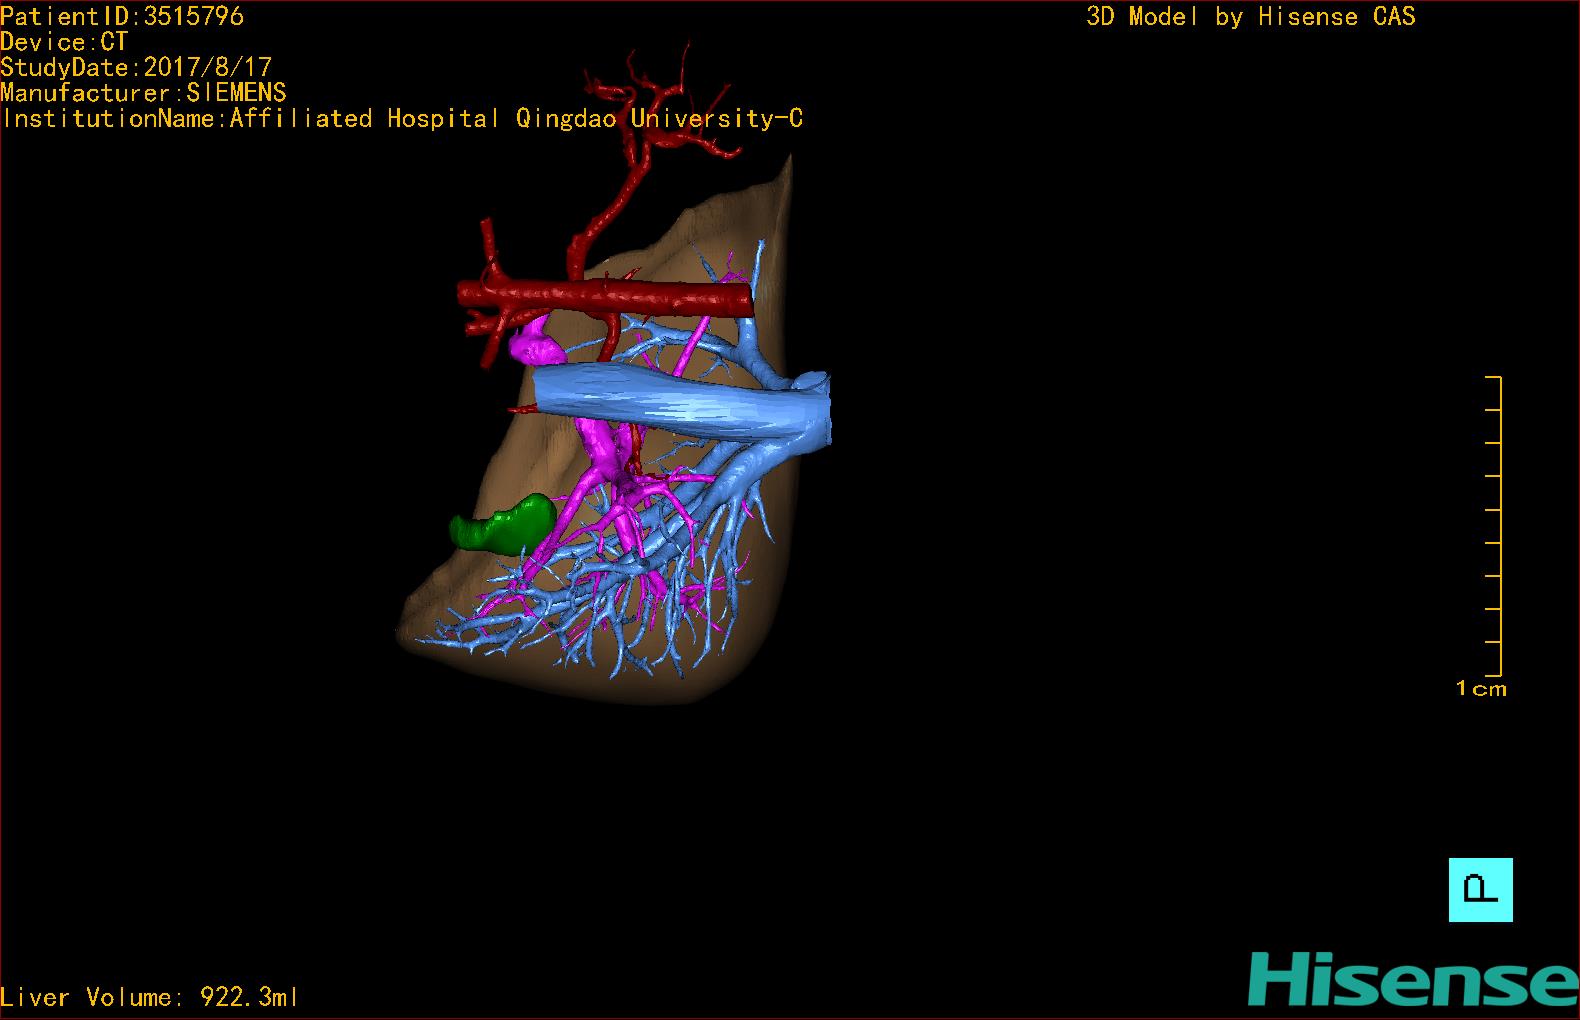Click the Device CT label

coord(64,42)
